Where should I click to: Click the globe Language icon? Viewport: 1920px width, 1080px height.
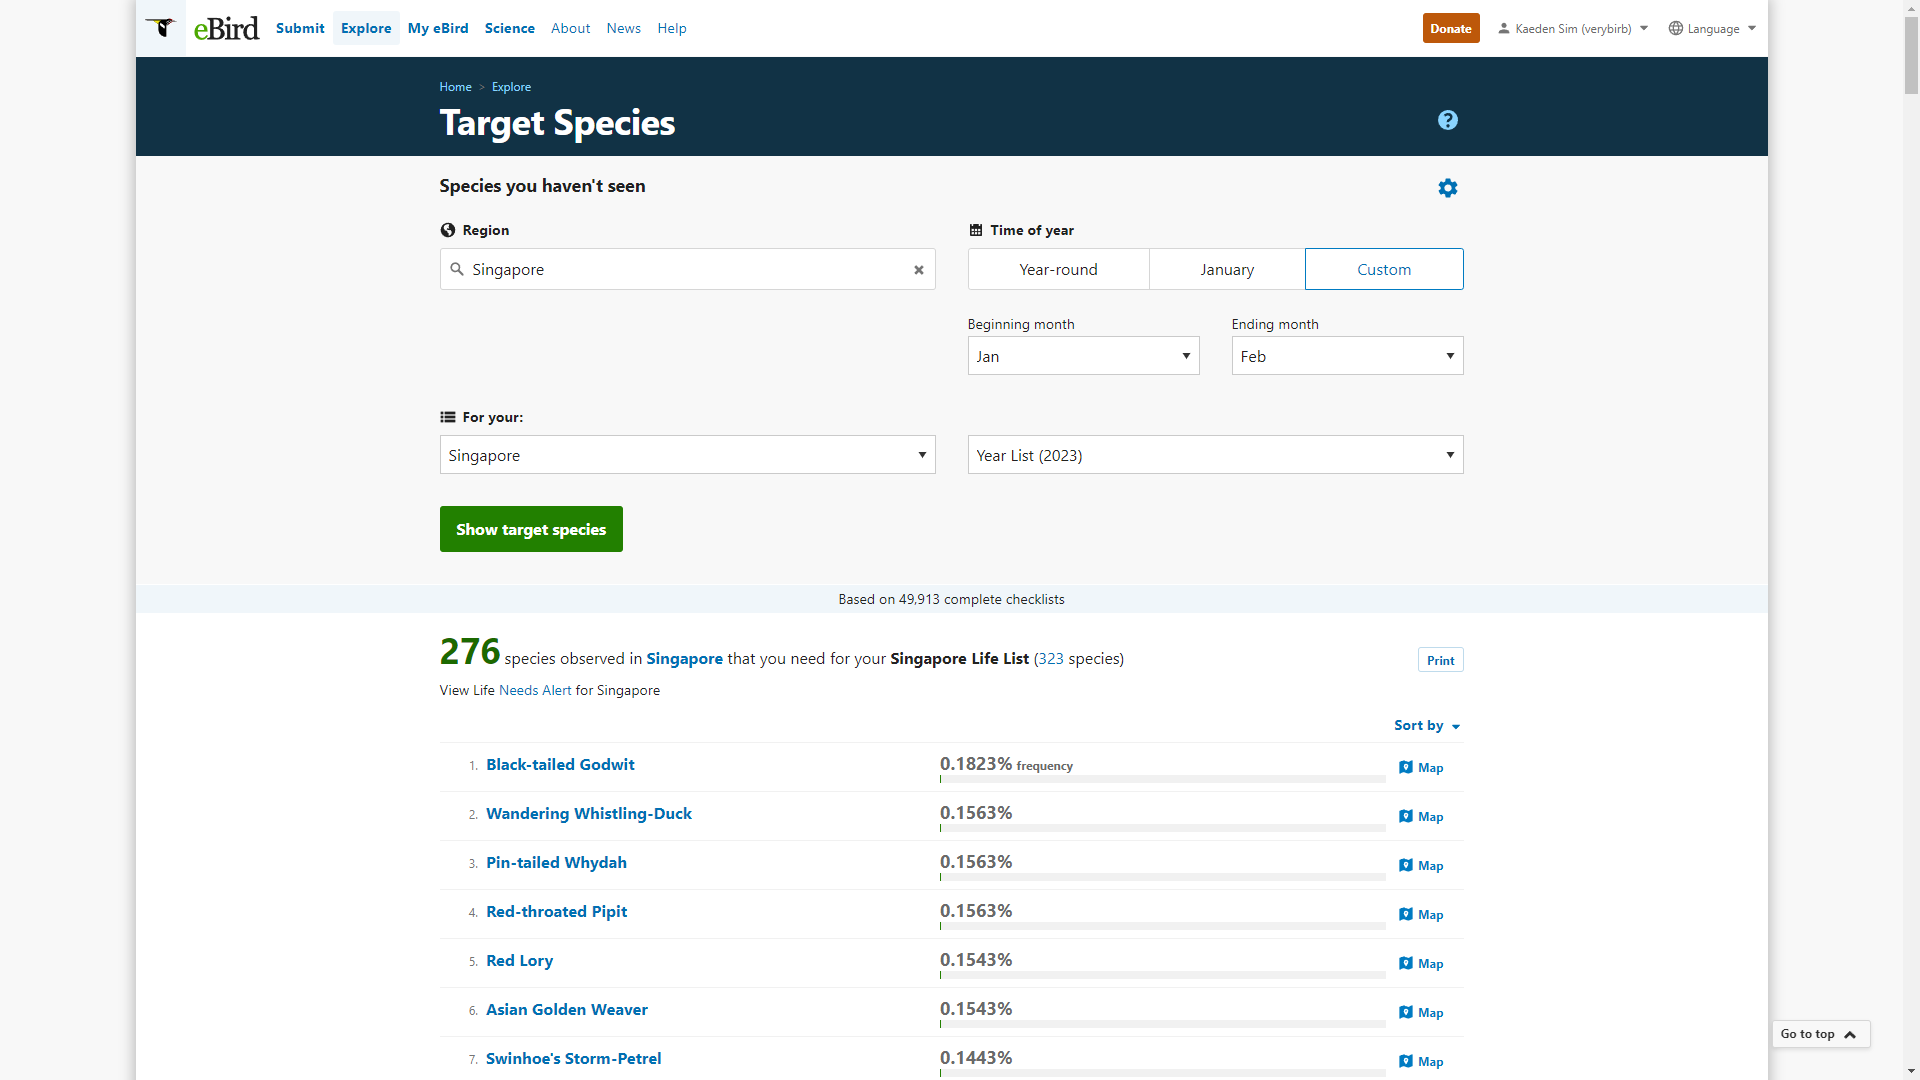tap(1676, 29)
